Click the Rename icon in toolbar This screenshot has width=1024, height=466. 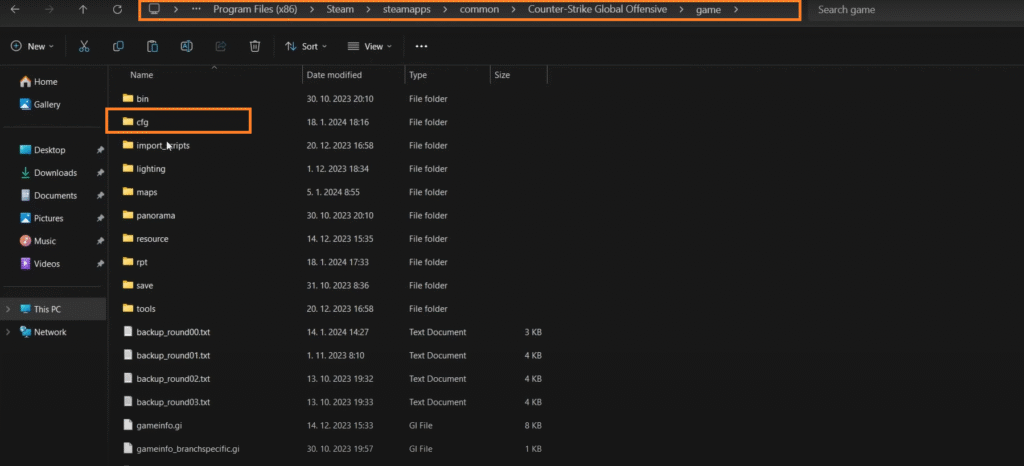point(186,46)
